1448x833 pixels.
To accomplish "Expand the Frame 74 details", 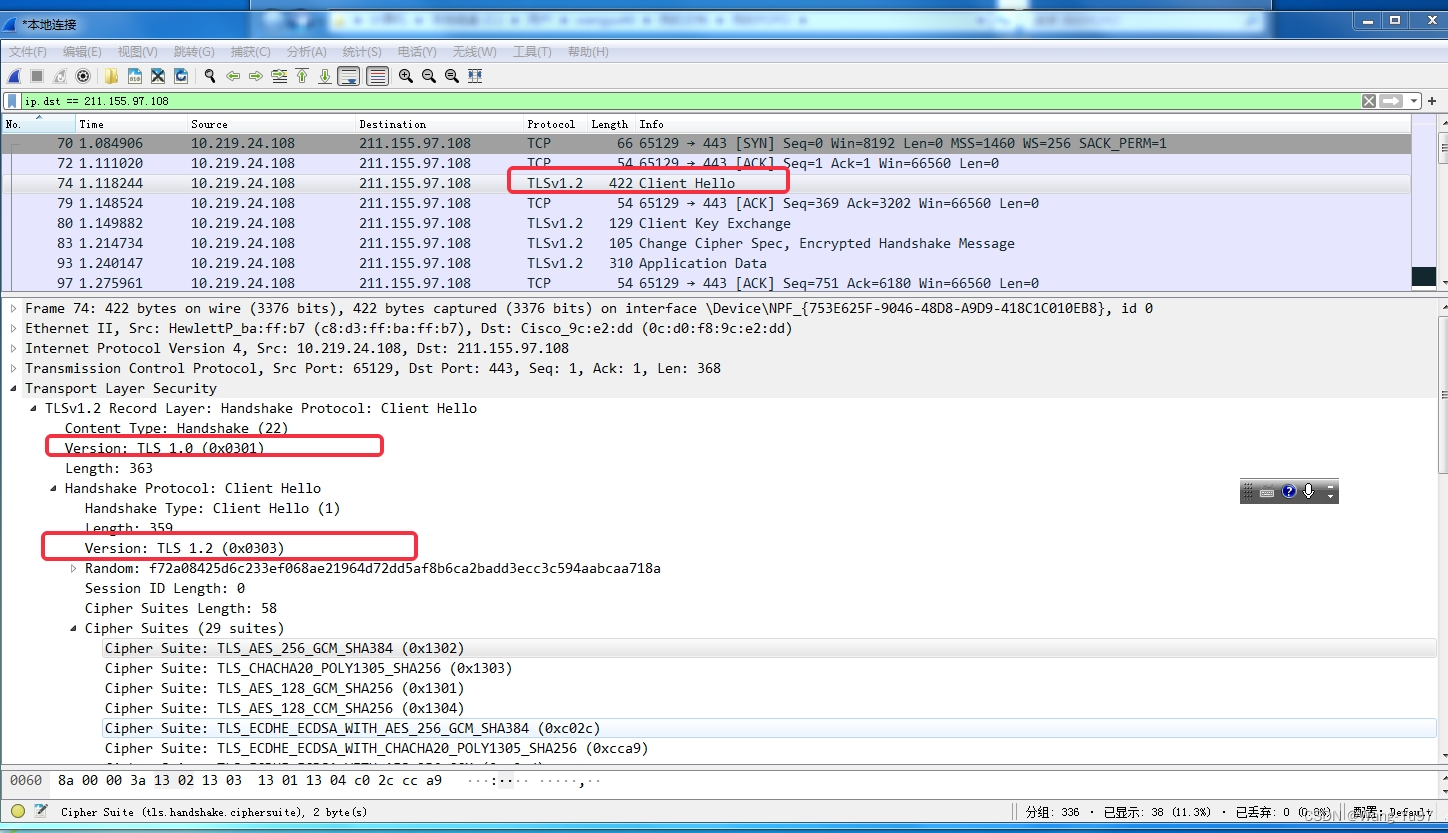I will tap(14, 308).
